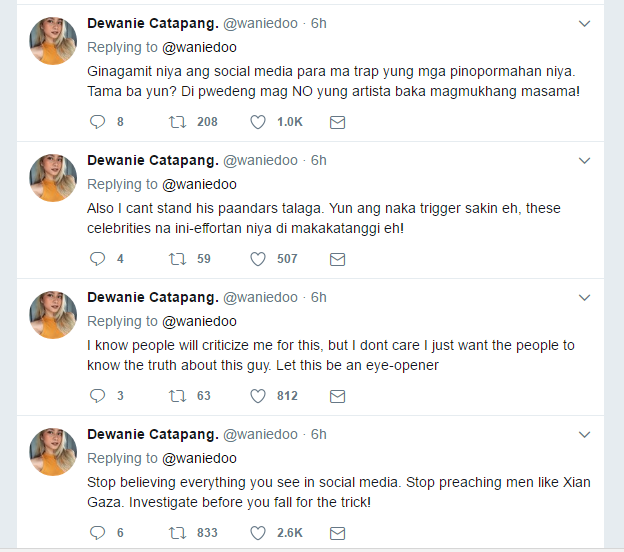The height and width of the screenshot is (552, 624).
Task: Retweet the tweet with 208 retweets
Action: tap(178, 121)
